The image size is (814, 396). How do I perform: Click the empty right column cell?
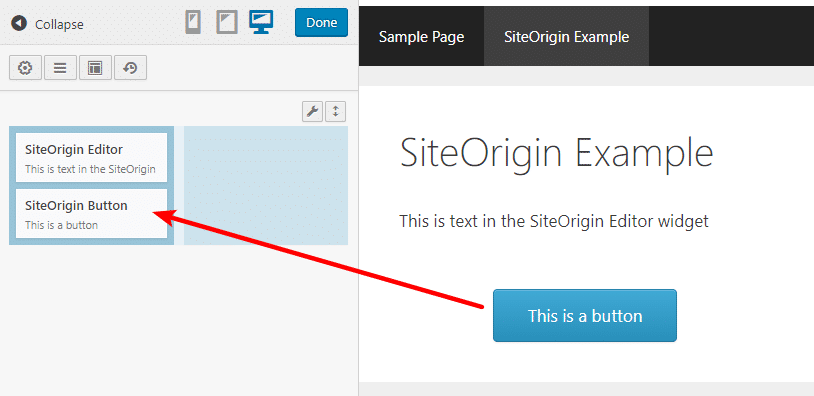tap(266, 185)
